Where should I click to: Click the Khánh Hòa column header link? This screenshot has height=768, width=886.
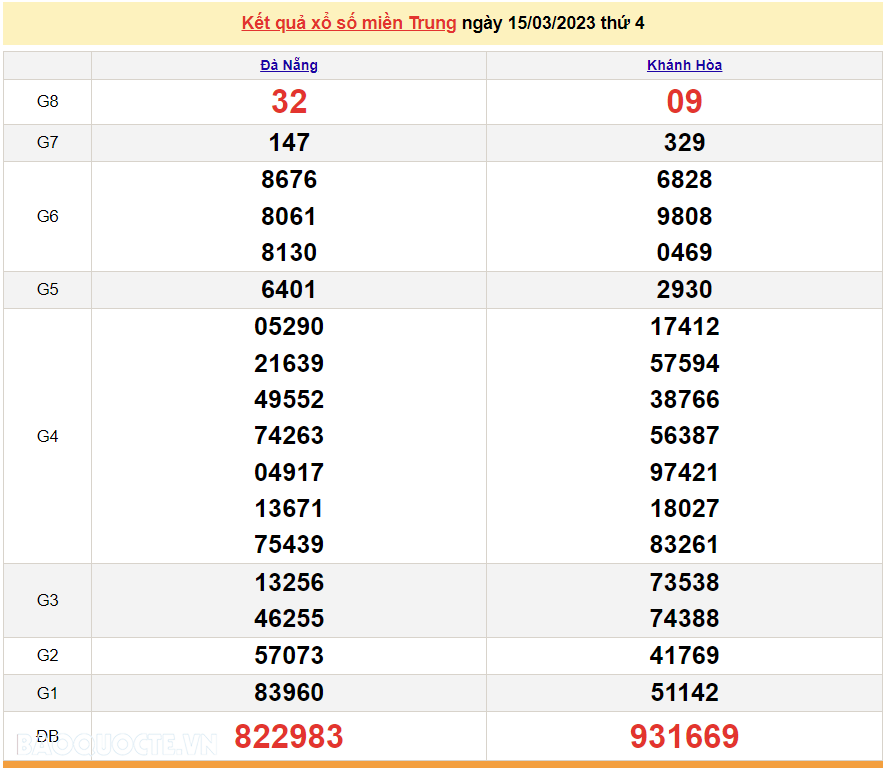pyautogui.click(x=684, y=64)
